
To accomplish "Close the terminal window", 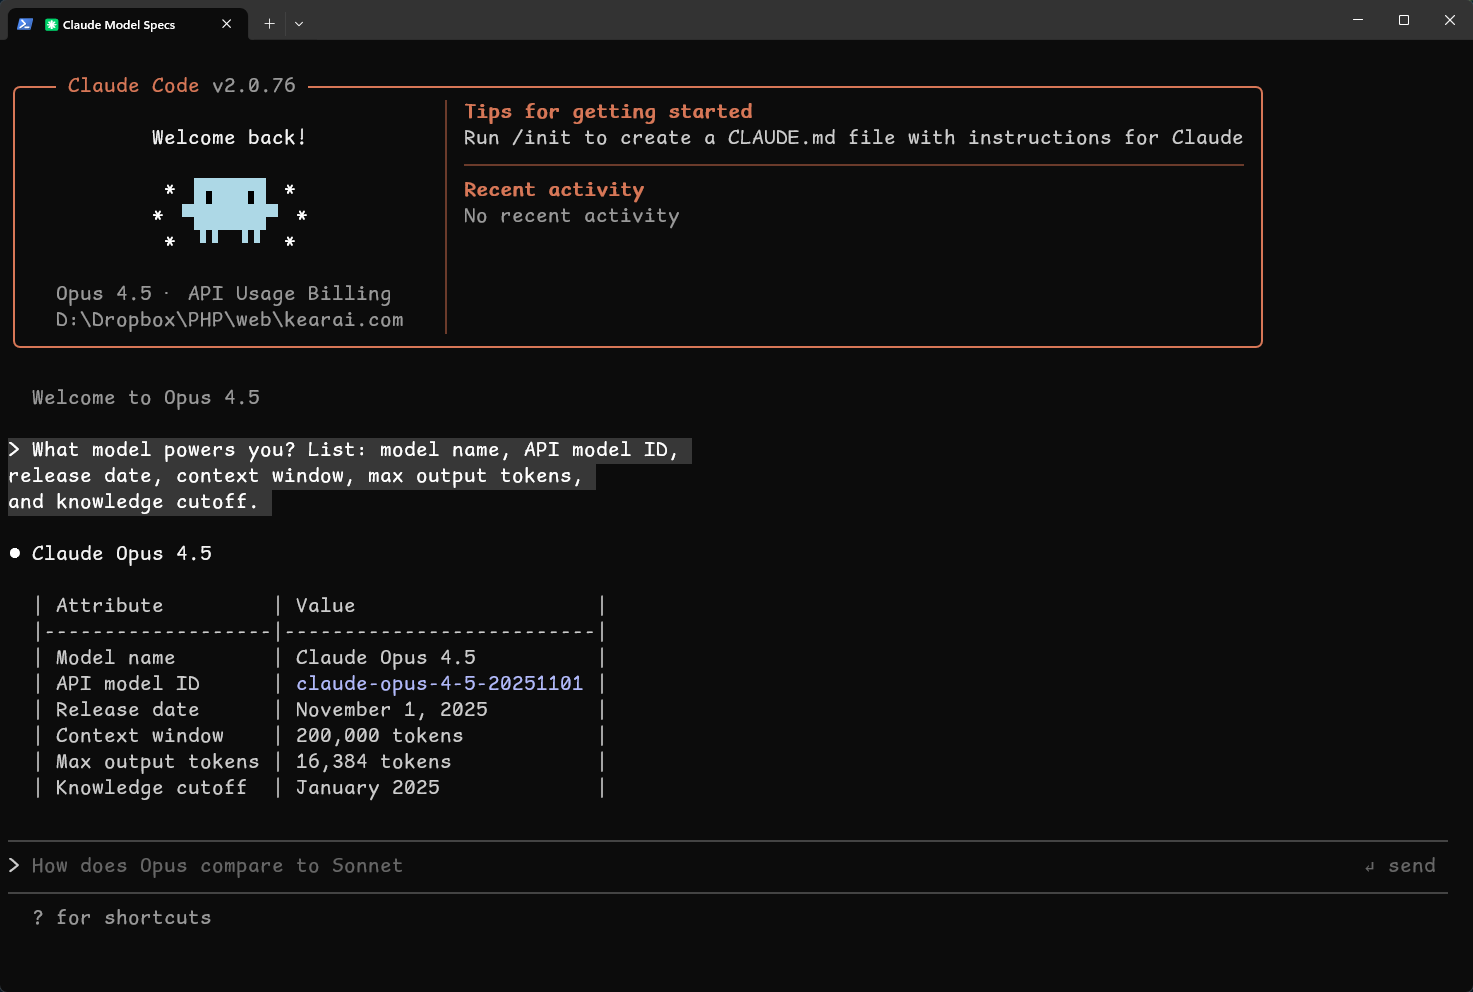I will [1450, 20].
